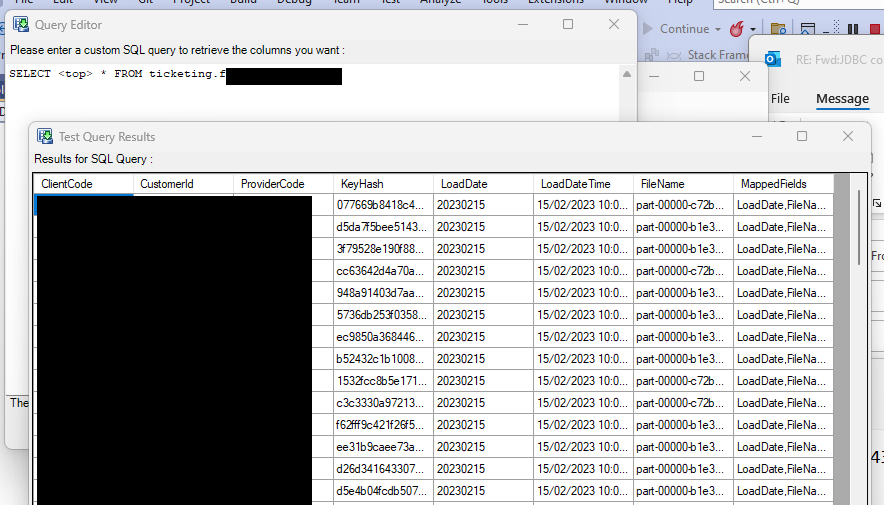Viewport: 884px width, 505px height.
Task: Click the Outlook icon in message window
Action: point(773,59)
